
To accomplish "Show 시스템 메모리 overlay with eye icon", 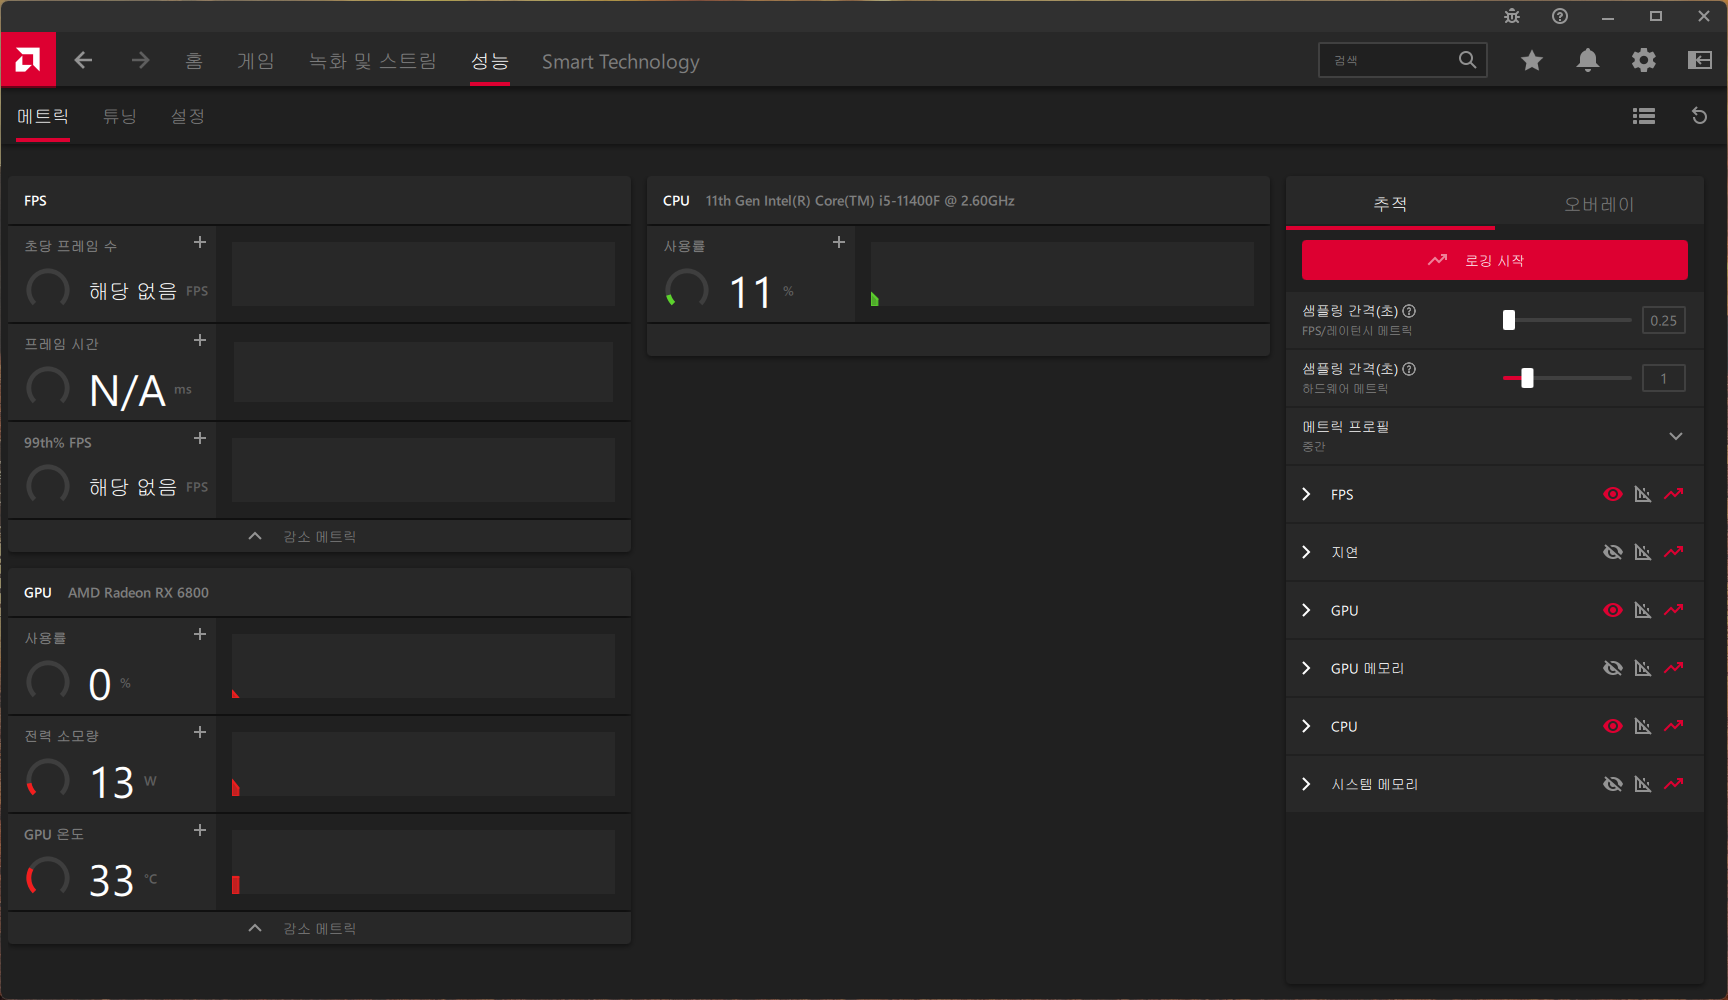I will tap(1613, 784).
